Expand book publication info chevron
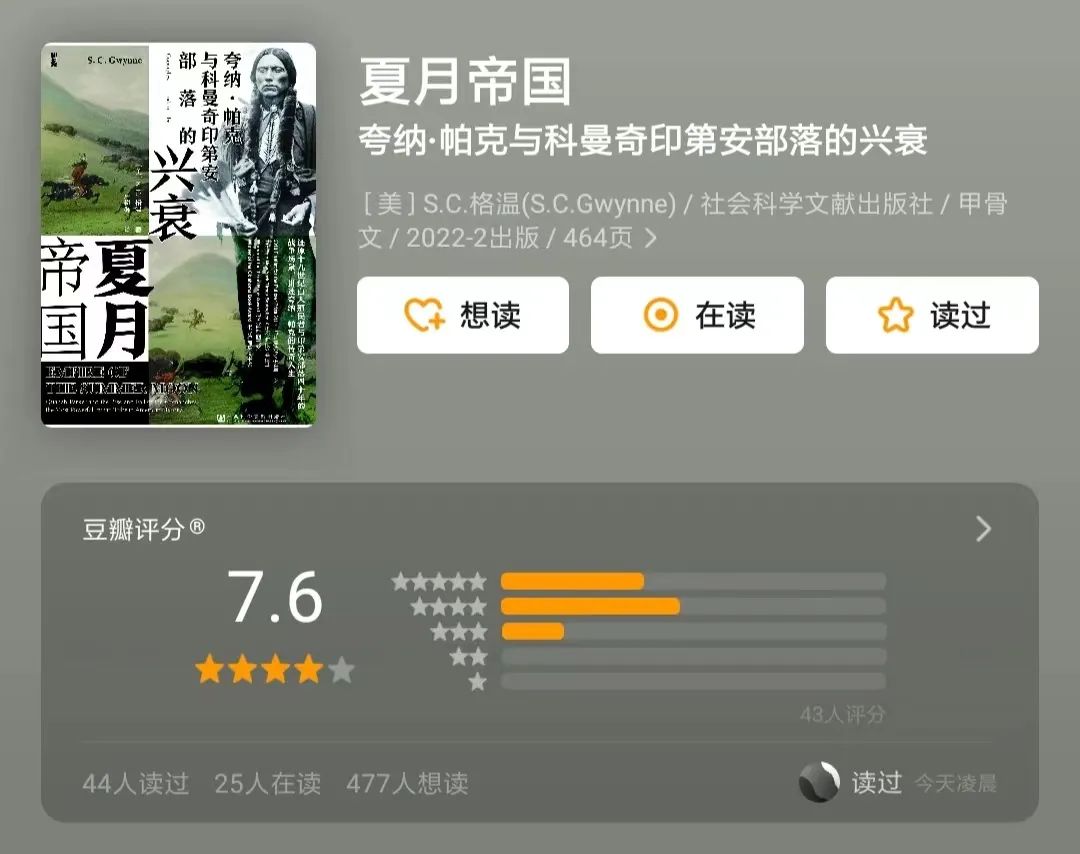The width and height of the screenshot is (1080, 854). pyautogui.click(x=650, y=238)
